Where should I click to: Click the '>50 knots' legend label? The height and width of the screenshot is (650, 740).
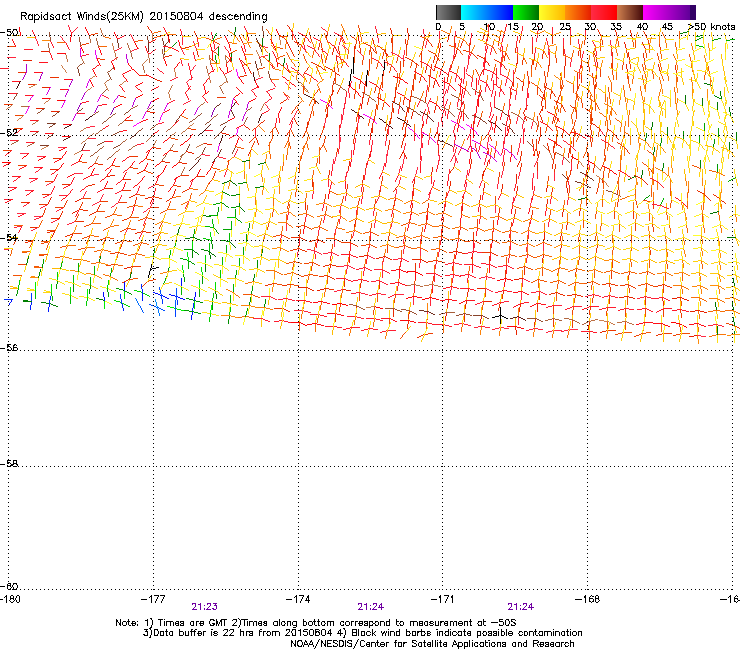[711, 27]
